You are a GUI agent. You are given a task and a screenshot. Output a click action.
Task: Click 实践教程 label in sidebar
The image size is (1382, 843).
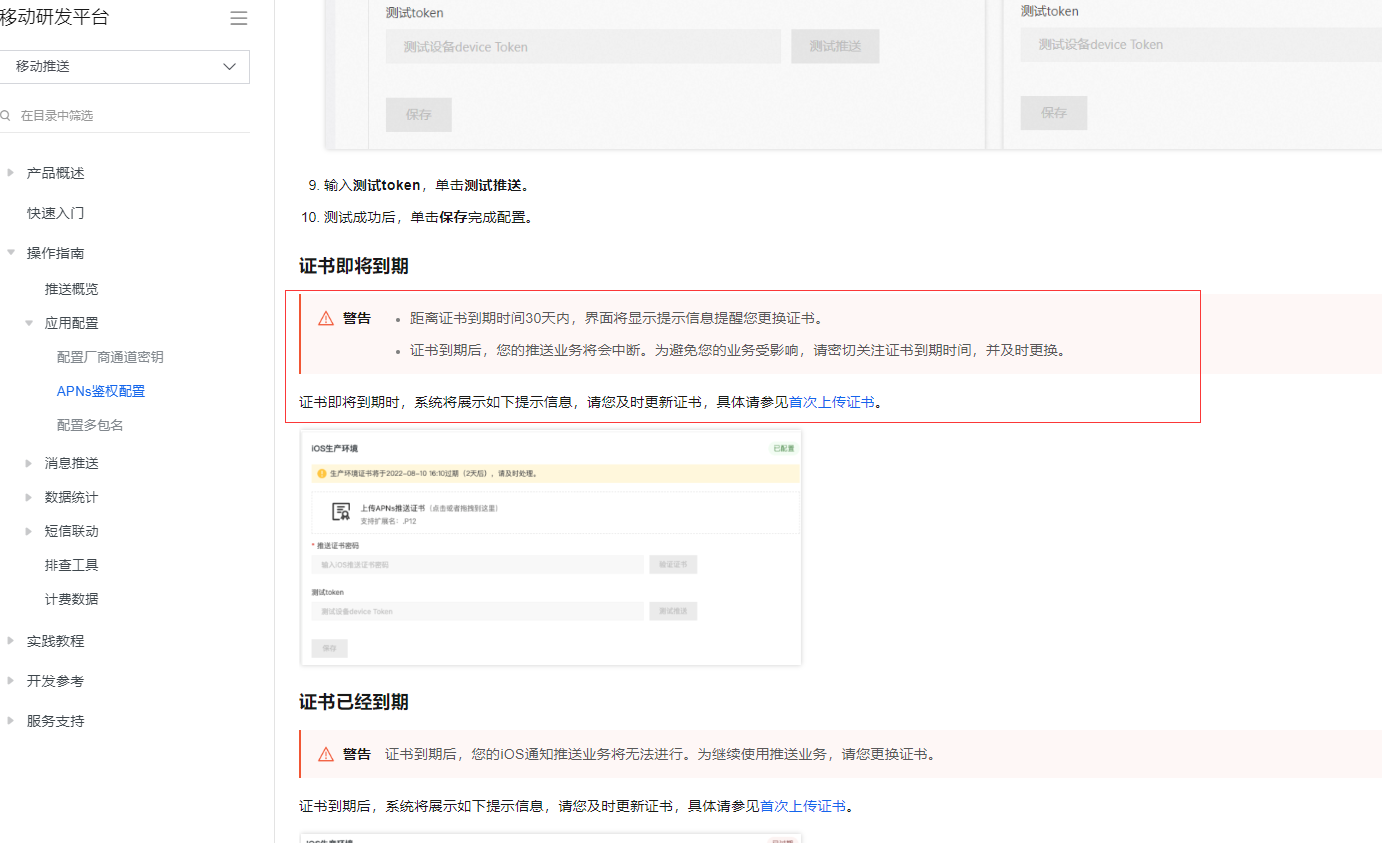point(56,641)
